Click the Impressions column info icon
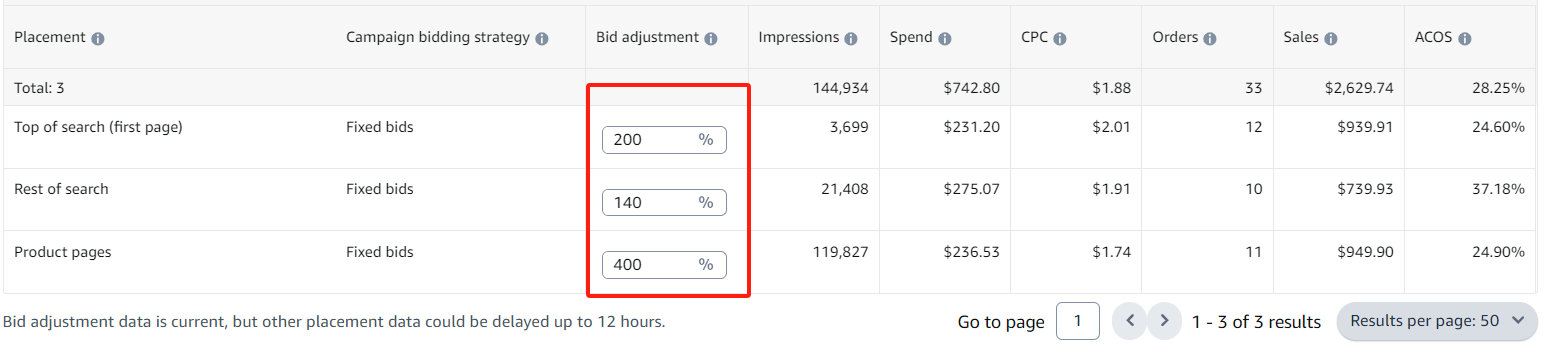This screenshot has height=361, width=1547. click(x=851, y=39)
